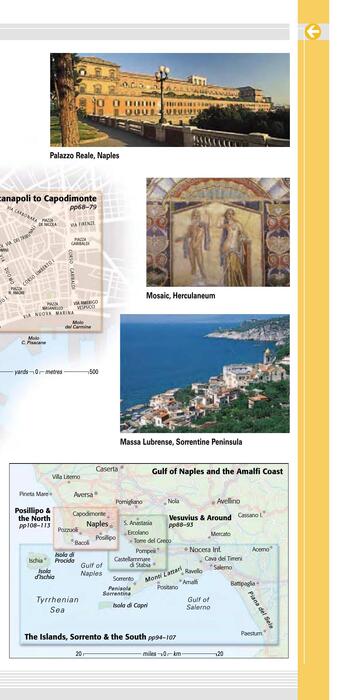Click Gulf of Naples and the Amalfi Coast title
364x700 pixels.
pyautogui.click(x=217, y=471)
